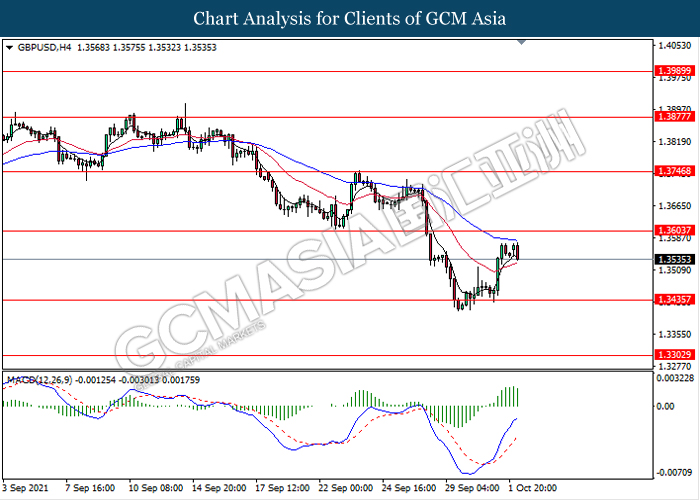Click the 1.32770 price scale value
This screenshot has height=500, width=700.
click(x=675, y=366)
